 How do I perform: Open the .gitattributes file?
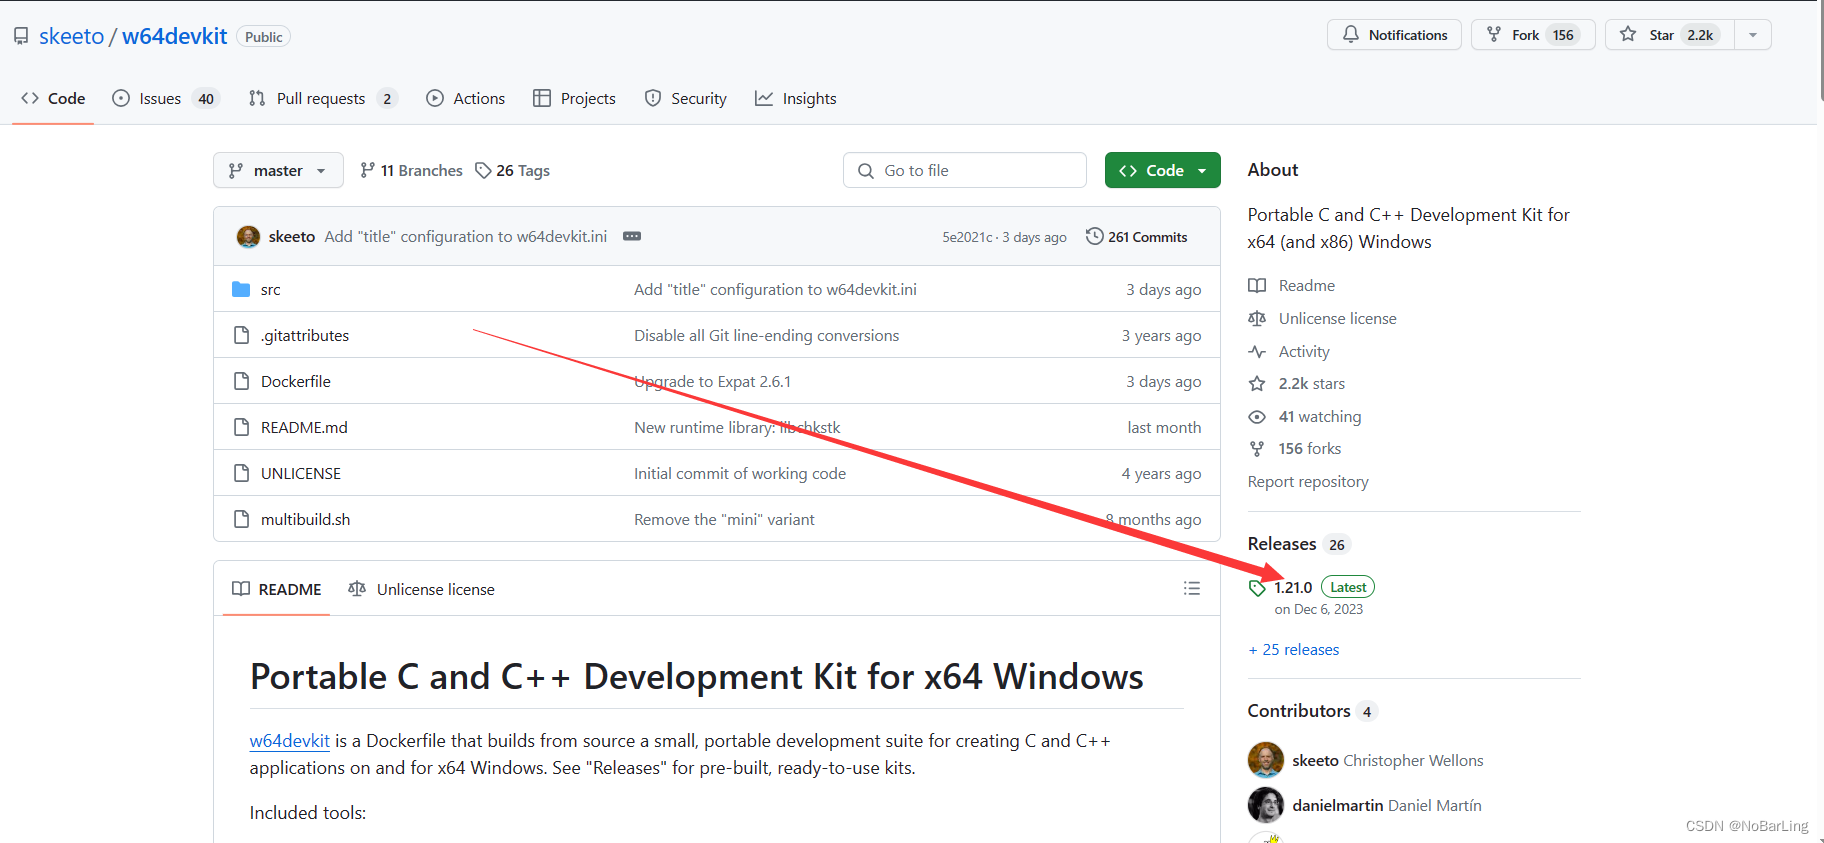point(305,335)
